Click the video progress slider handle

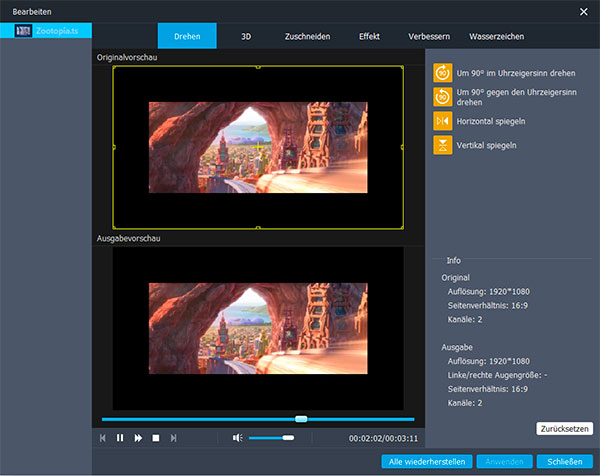coord(301,419)
